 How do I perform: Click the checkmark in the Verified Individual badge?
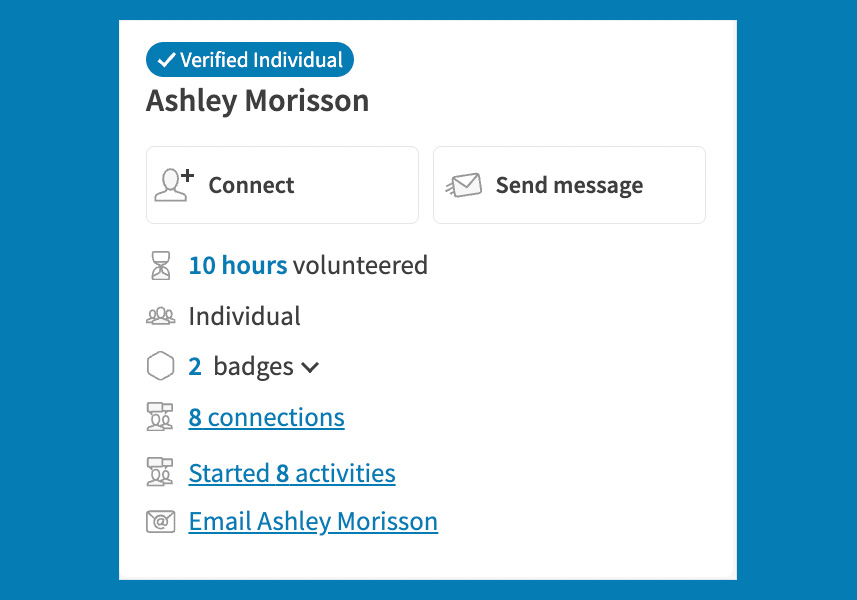coord(168,59)
